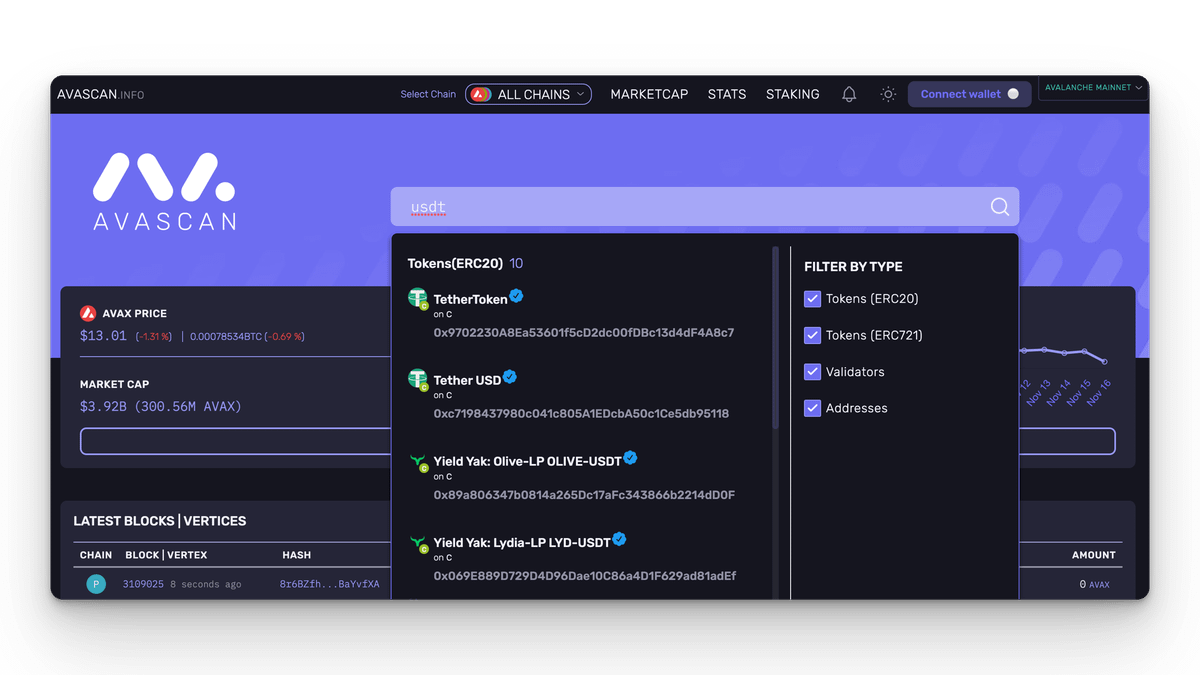Screen dimensions: 1200x675
Task: Click the TetherToken token icon
Action: tap(418, 299)
